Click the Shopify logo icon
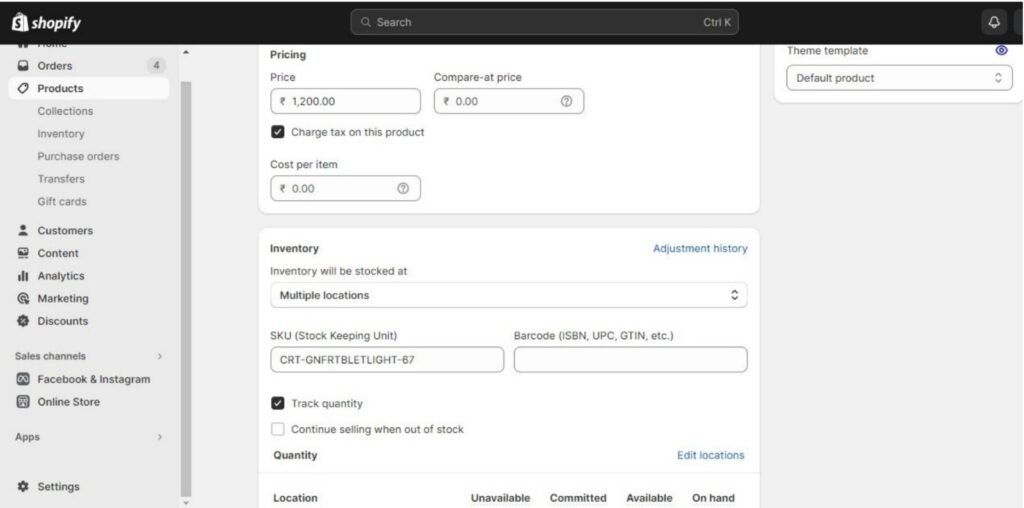 (19, 22)
